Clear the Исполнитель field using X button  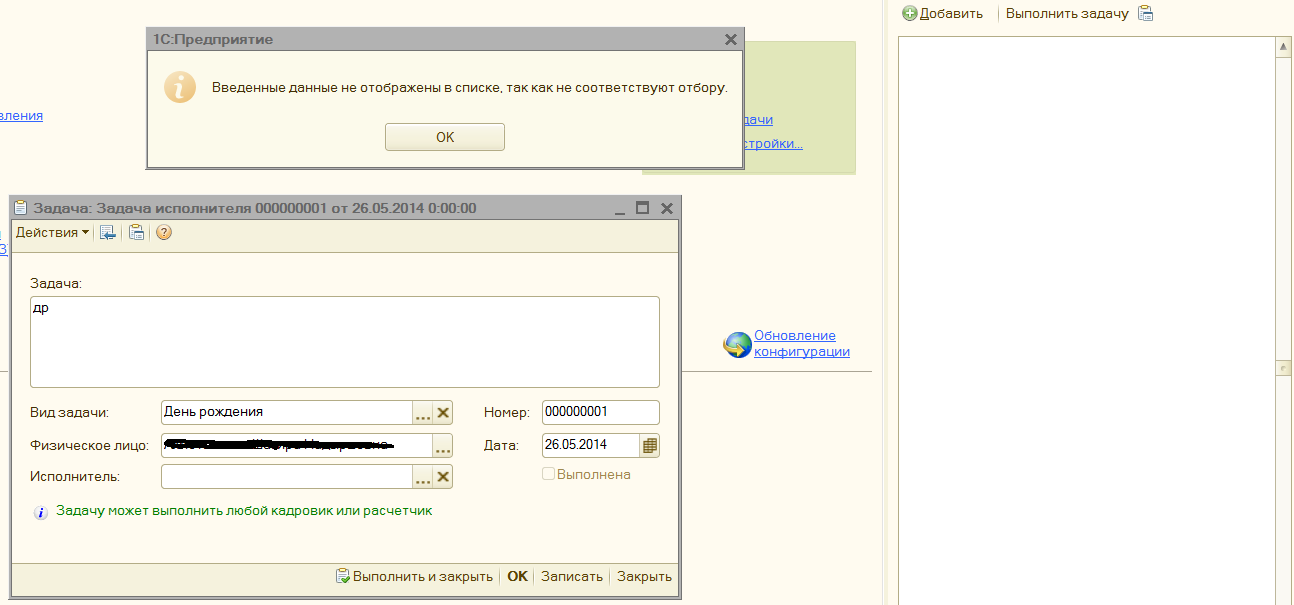point(443,477)
